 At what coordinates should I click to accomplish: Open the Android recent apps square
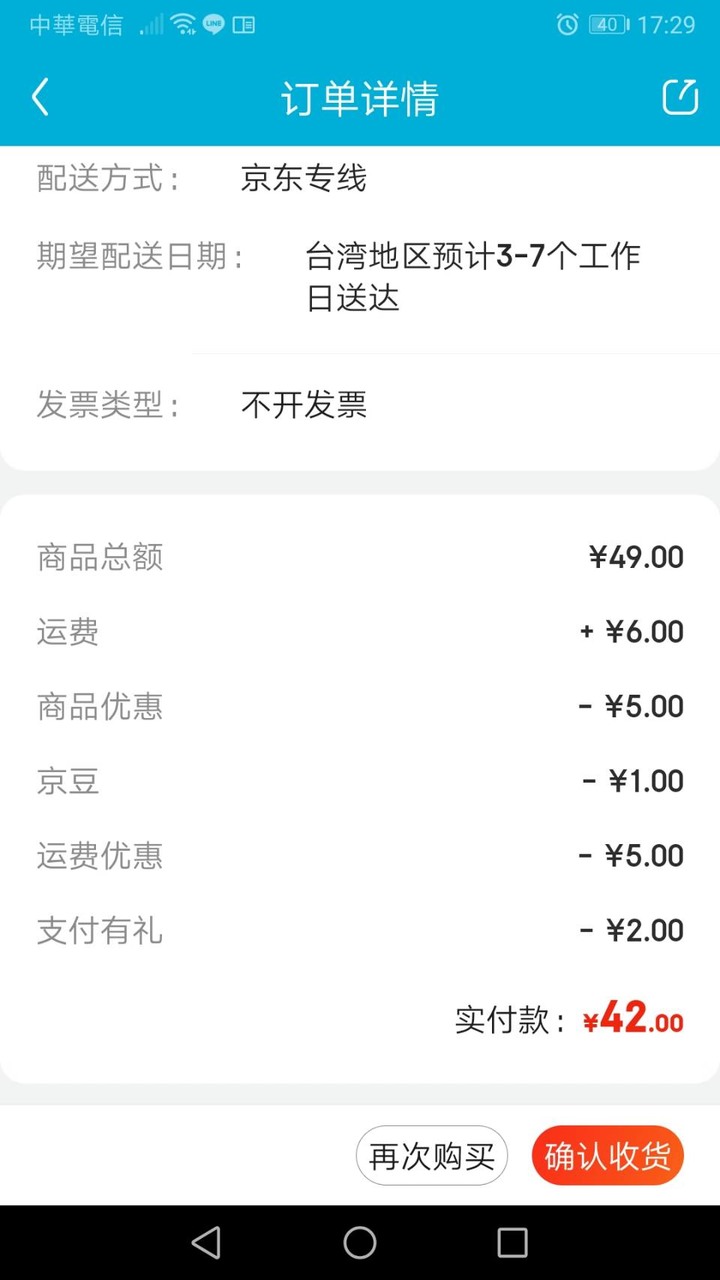[512, 1242]
